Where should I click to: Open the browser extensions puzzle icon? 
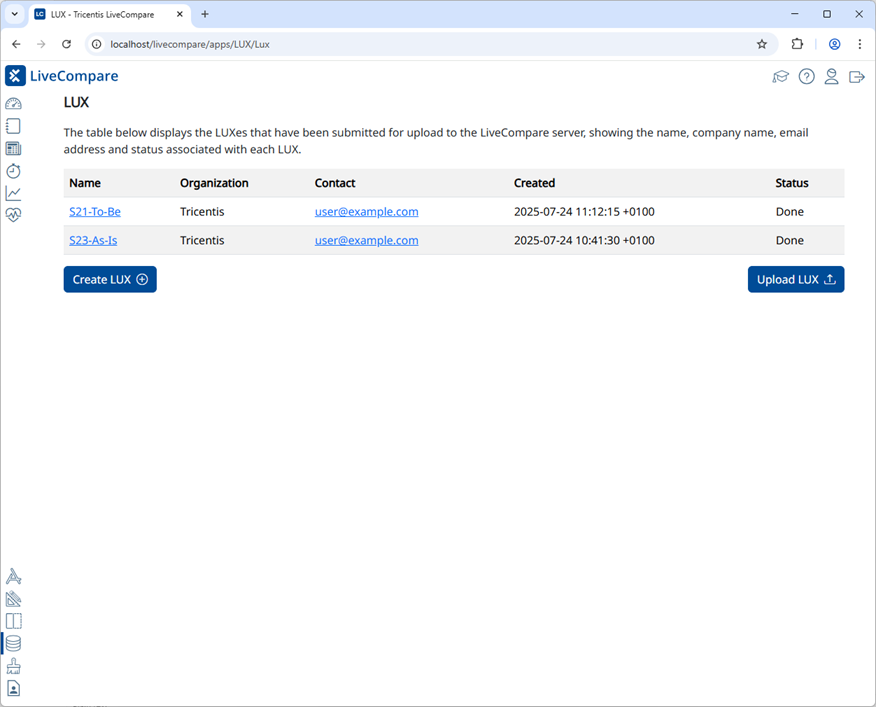(797, 44)
